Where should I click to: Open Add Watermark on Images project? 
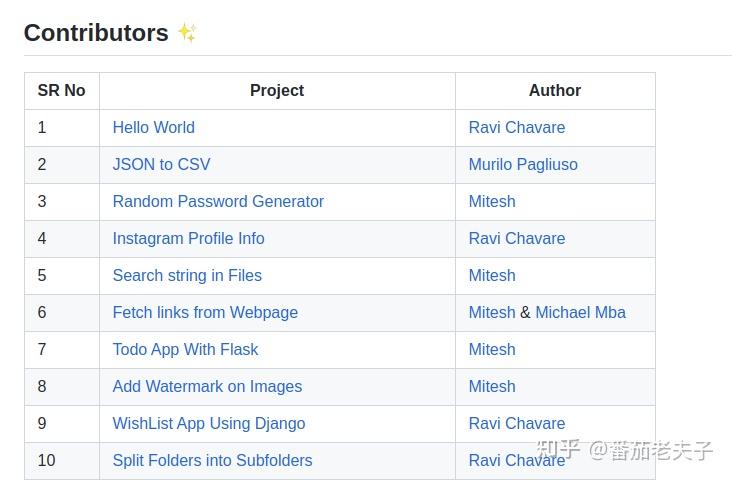click(207, 386)
